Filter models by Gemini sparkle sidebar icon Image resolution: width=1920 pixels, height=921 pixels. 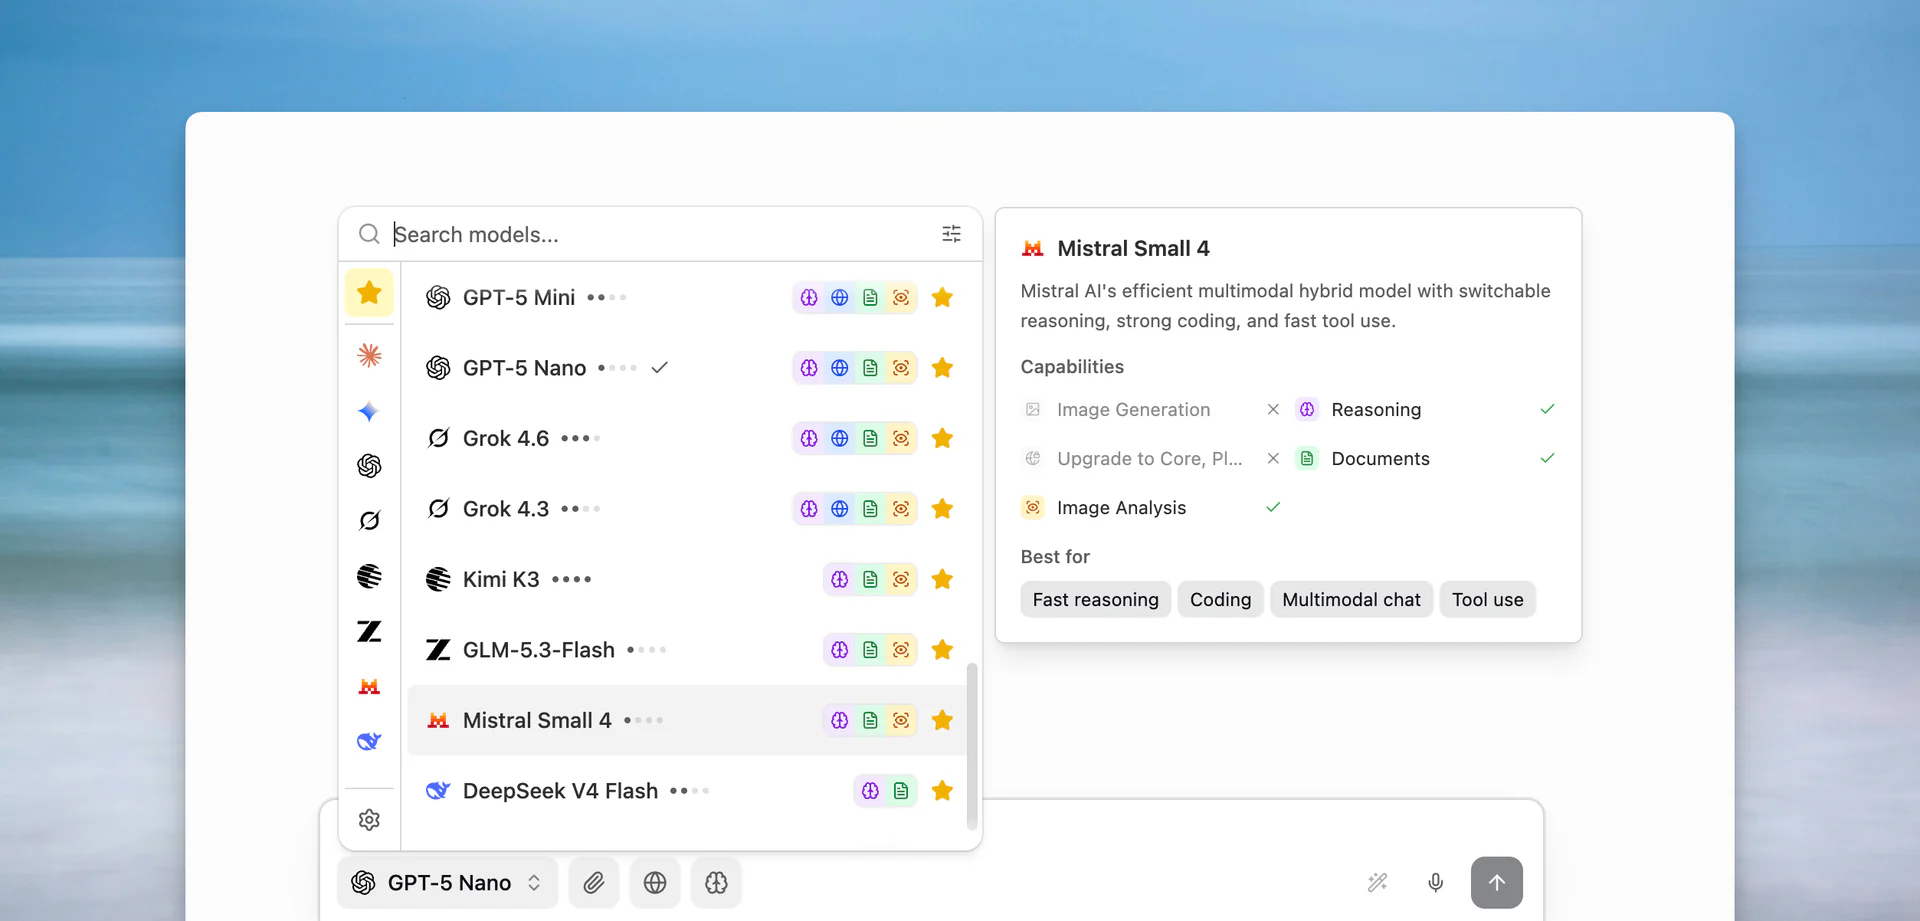369,411
